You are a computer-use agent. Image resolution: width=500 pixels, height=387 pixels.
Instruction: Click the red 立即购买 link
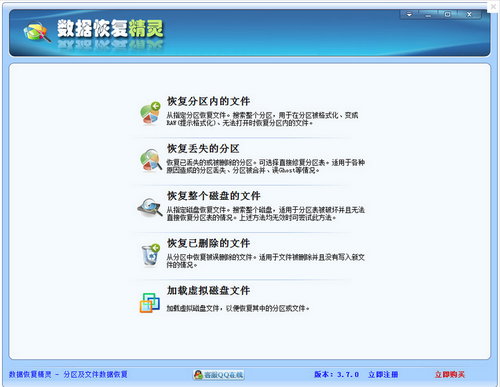pos(450,374)
